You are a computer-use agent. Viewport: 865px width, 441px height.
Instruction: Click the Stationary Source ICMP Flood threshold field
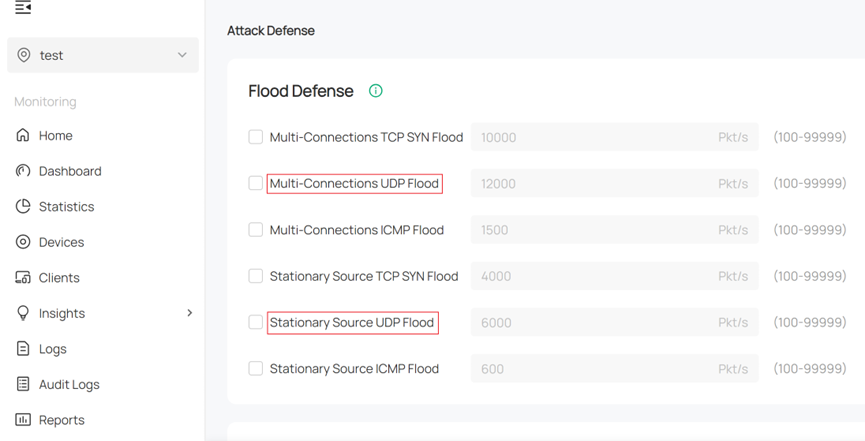pyautogui.click(x=615, y=369)
